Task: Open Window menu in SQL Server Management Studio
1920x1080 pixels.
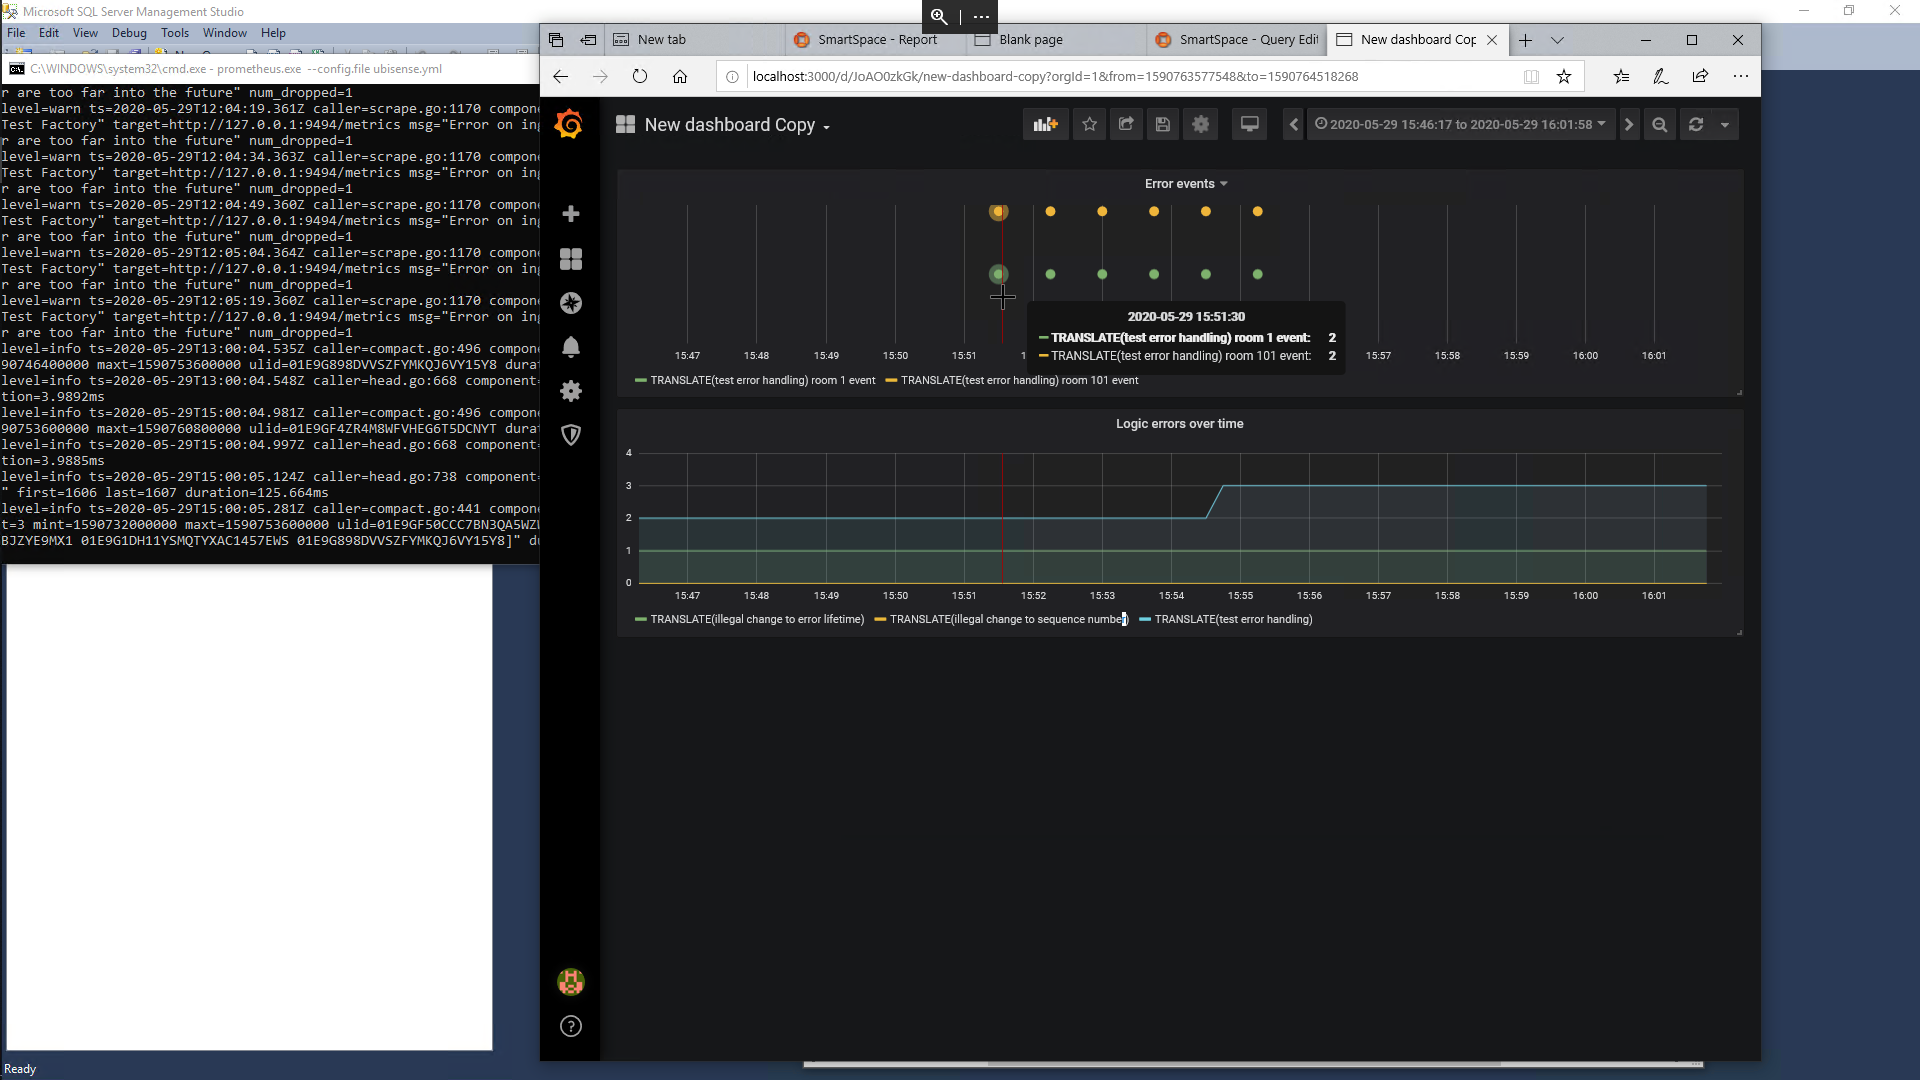Action: [x=225, y=33]
